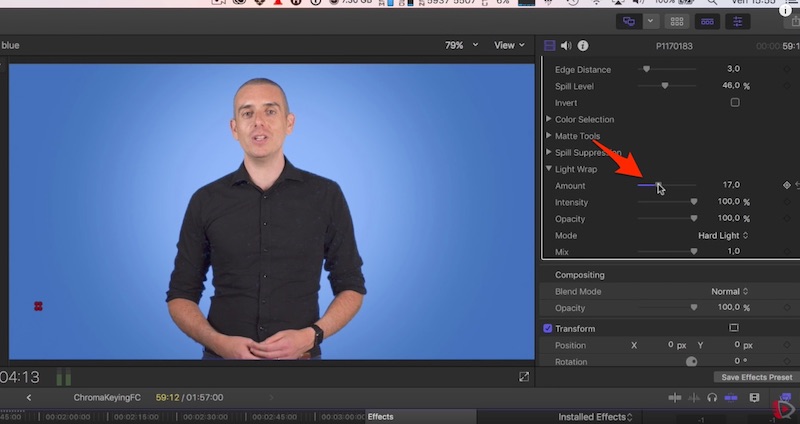Image resolution: width=800 pixels, height=424 pixels.
Task: Toggle the secondary display button
Action: (629, 21)
